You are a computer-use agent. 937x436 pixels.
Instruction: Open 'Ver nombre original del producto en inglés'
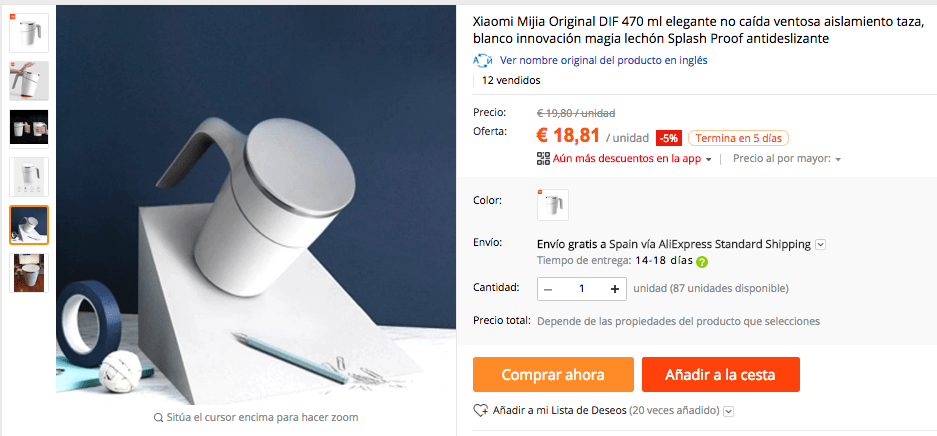604,60
